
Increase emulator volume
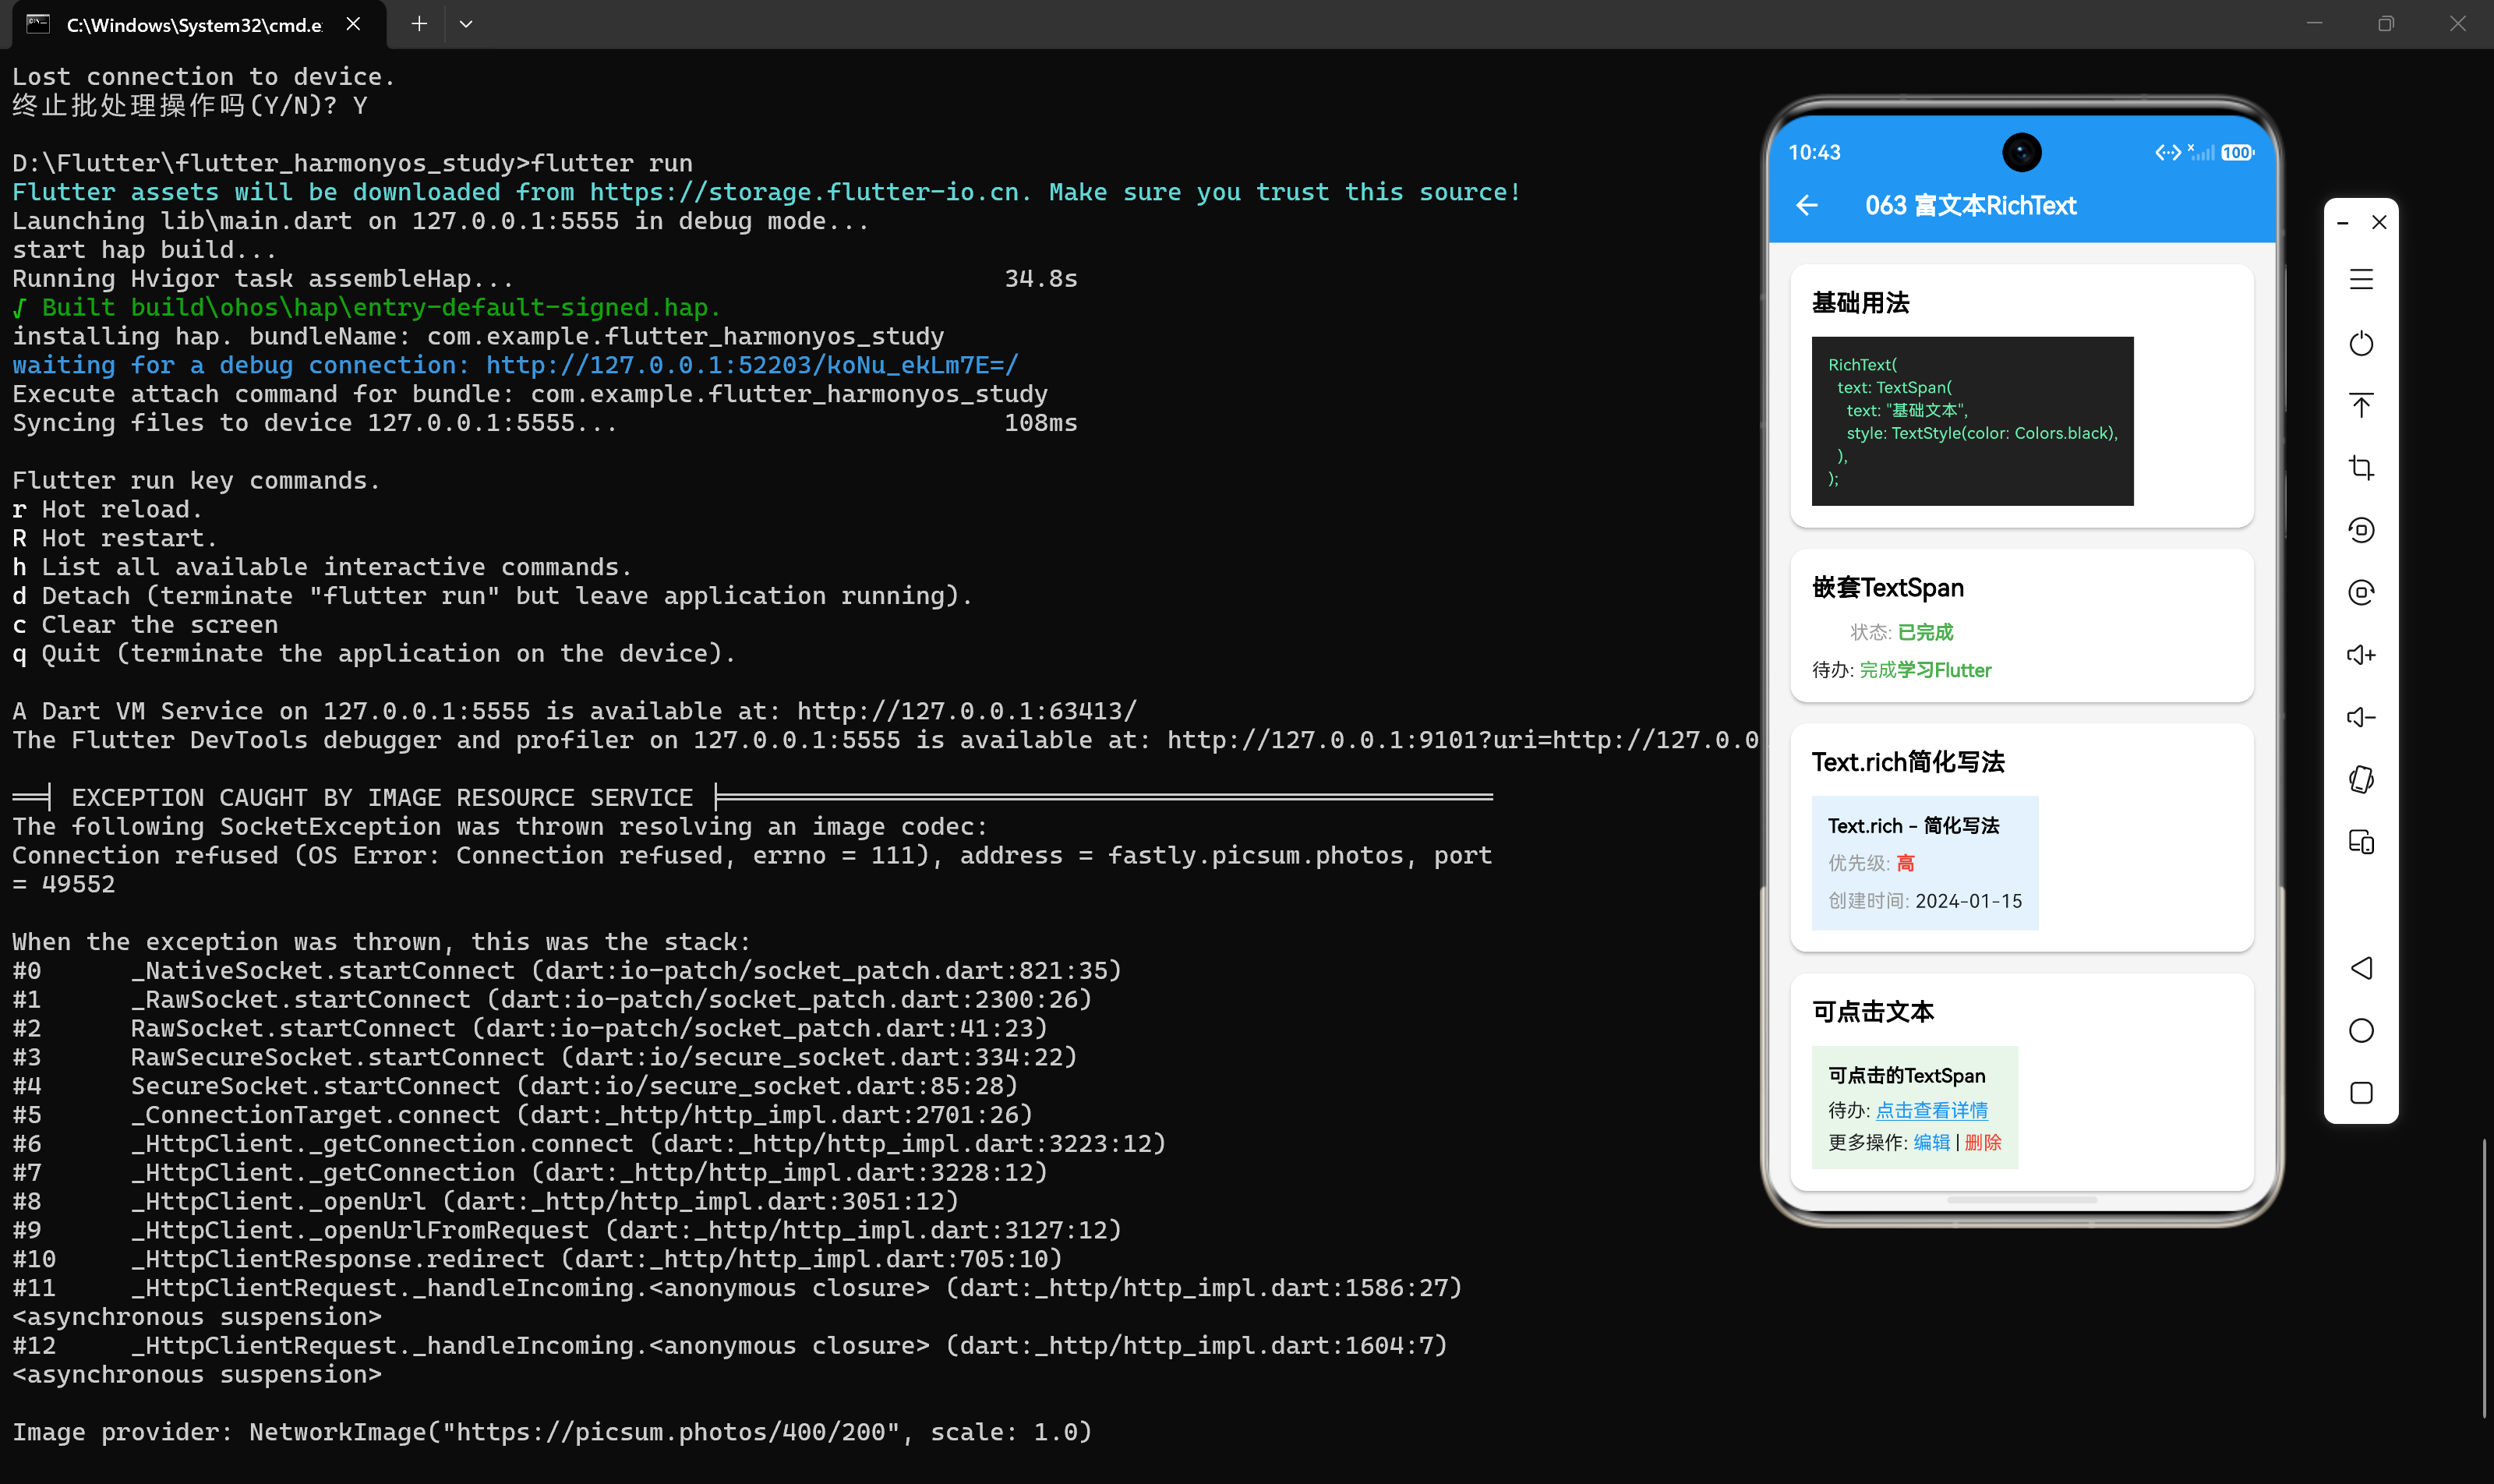(2361, 655)
